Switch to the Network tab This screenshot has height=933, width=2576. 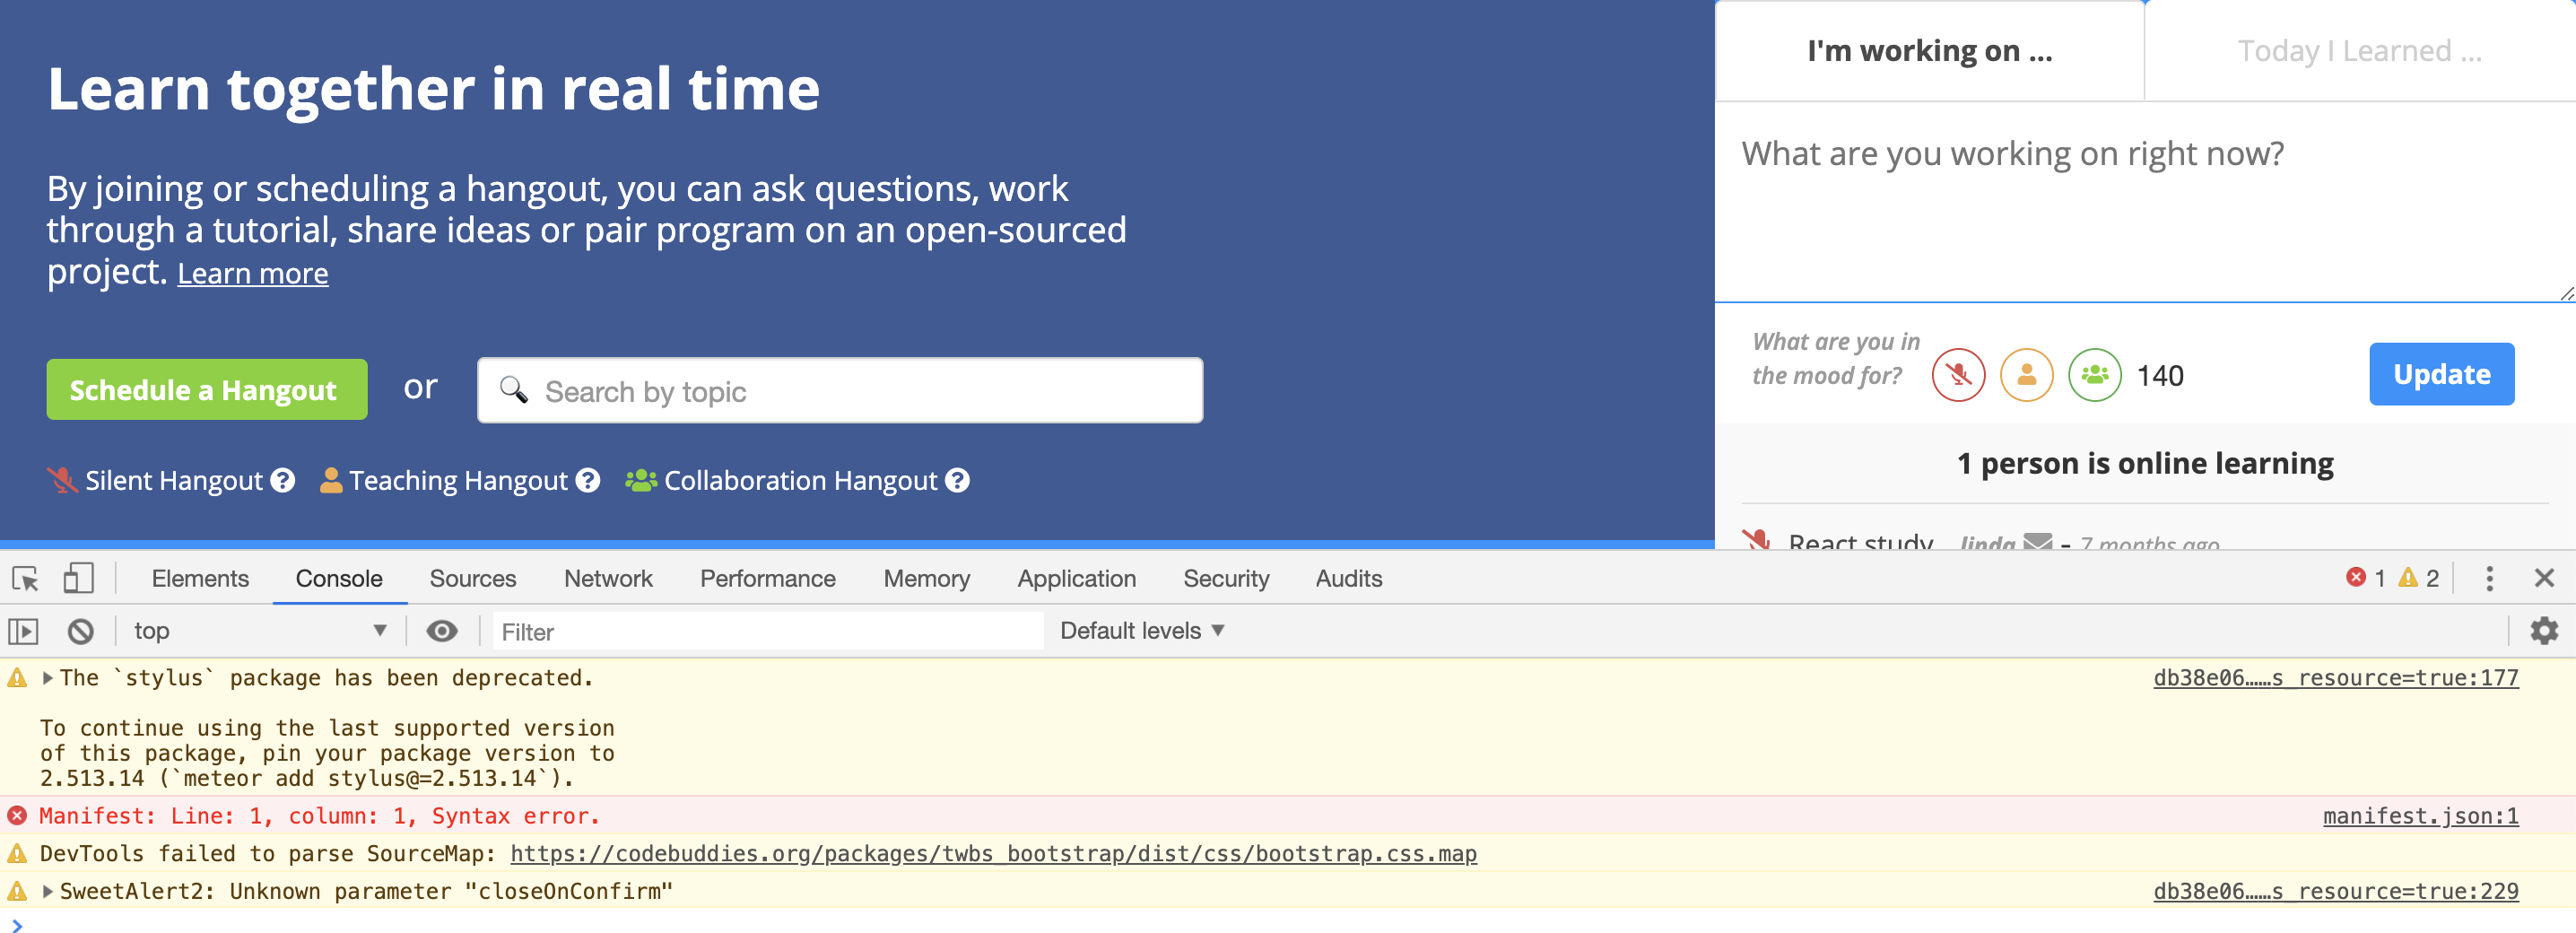607,578
